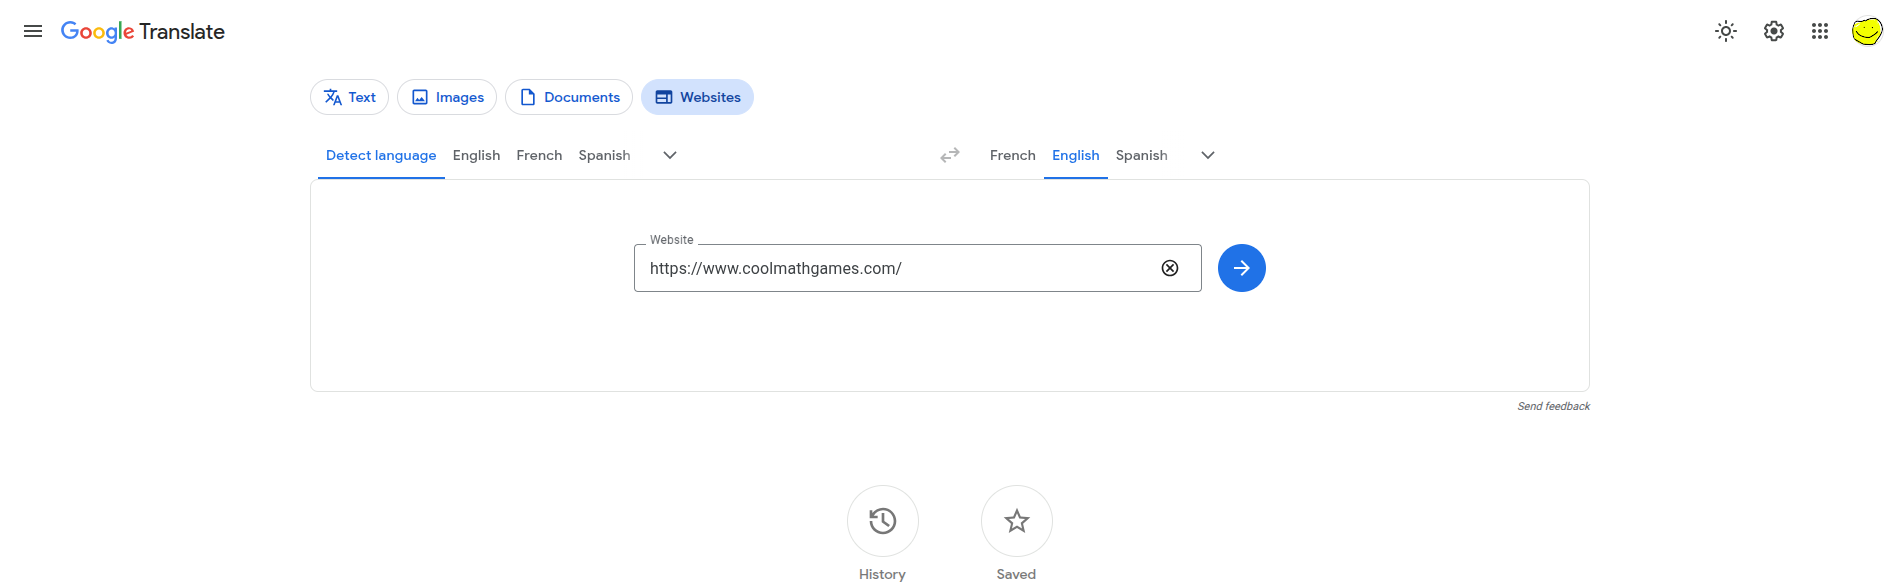
Task: Switch to Text translation mode
Action: 350,97
